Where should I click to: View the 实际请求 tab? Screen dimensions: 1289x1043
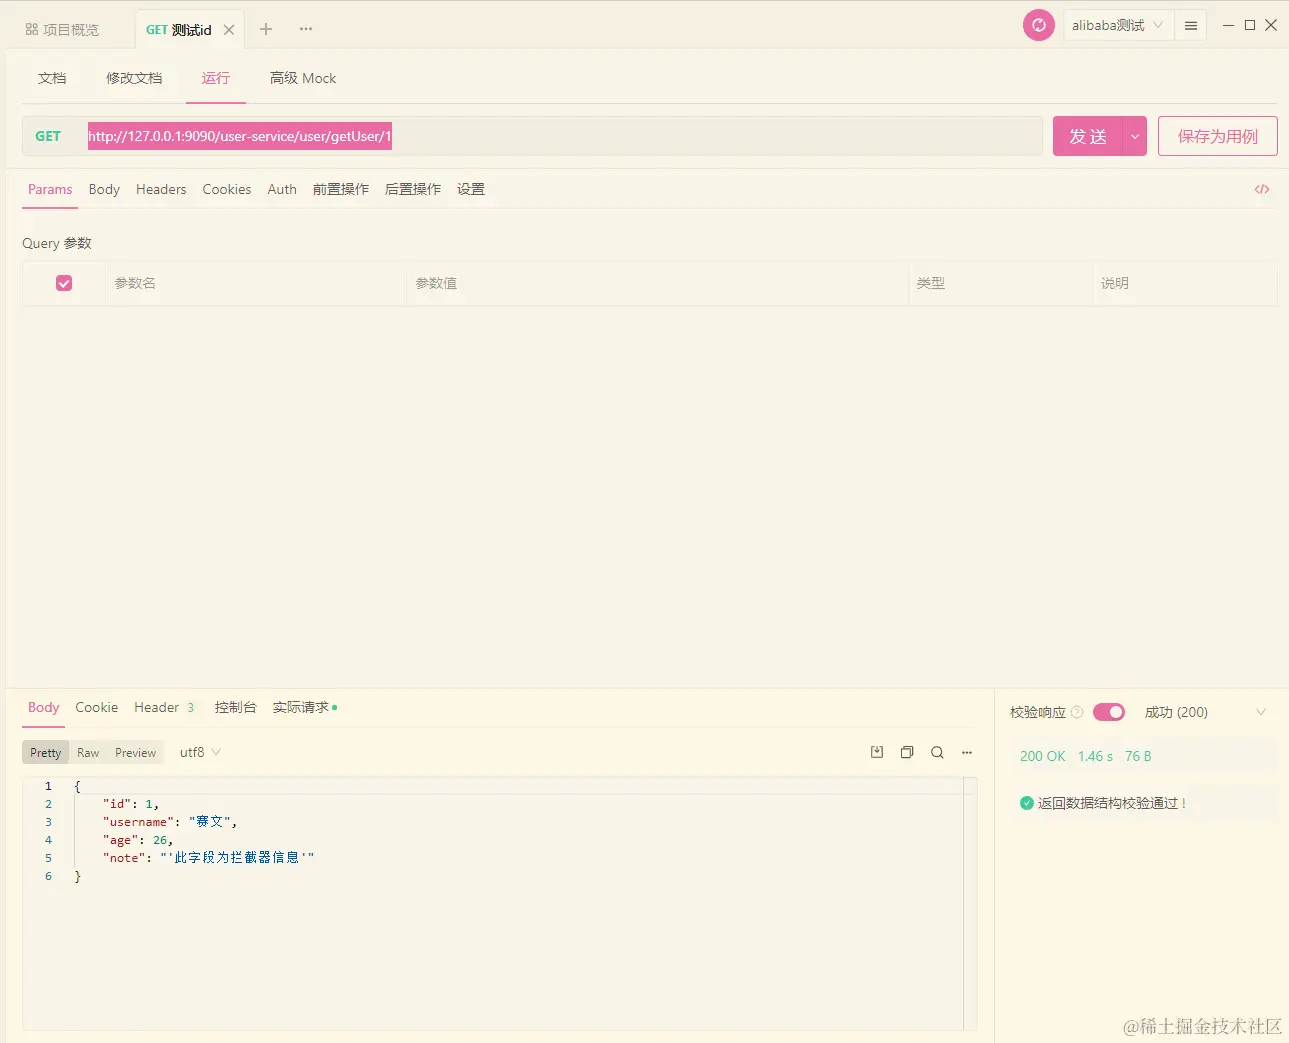(304, 707)
